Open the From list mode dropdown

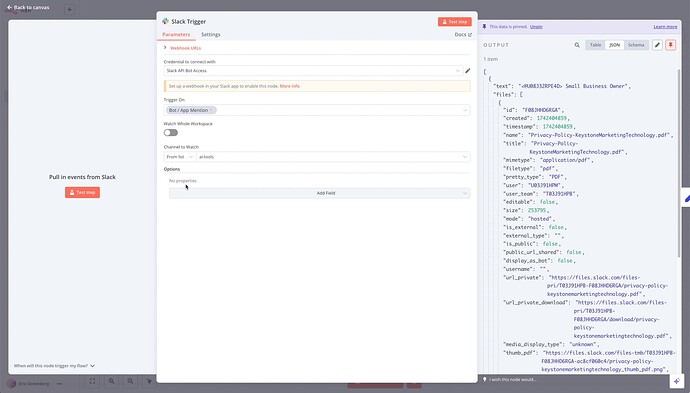(180, 157)
